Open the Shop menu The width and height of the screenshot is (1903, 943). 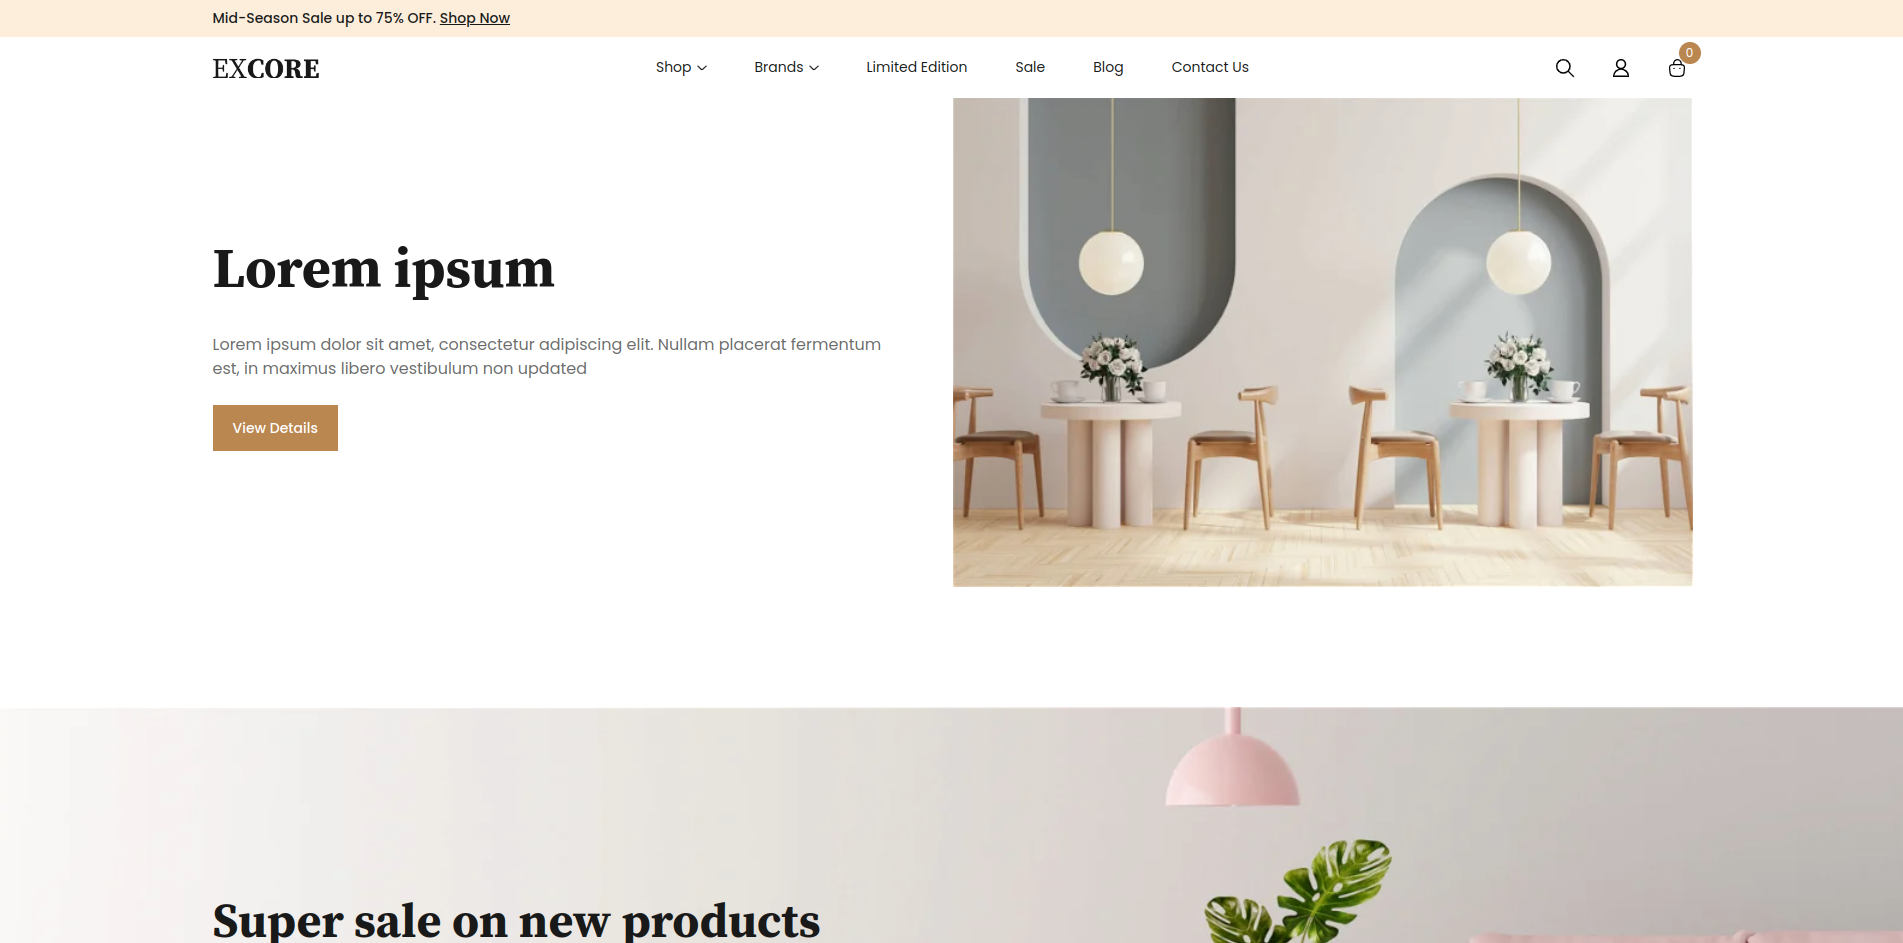[x=673, y=67]
